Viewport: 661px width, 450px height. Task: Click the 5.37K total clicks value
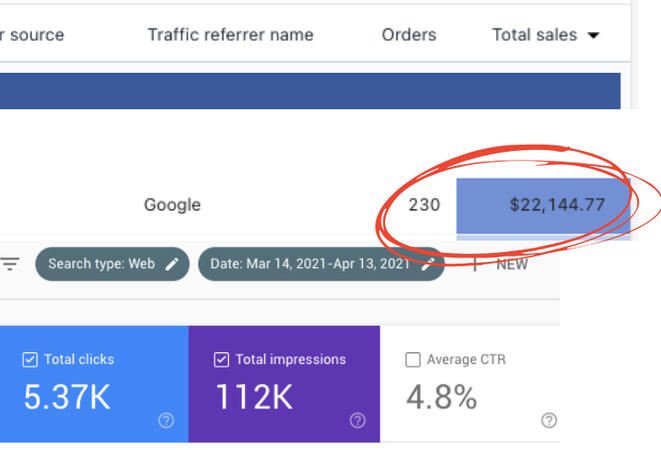coord(65,397)
